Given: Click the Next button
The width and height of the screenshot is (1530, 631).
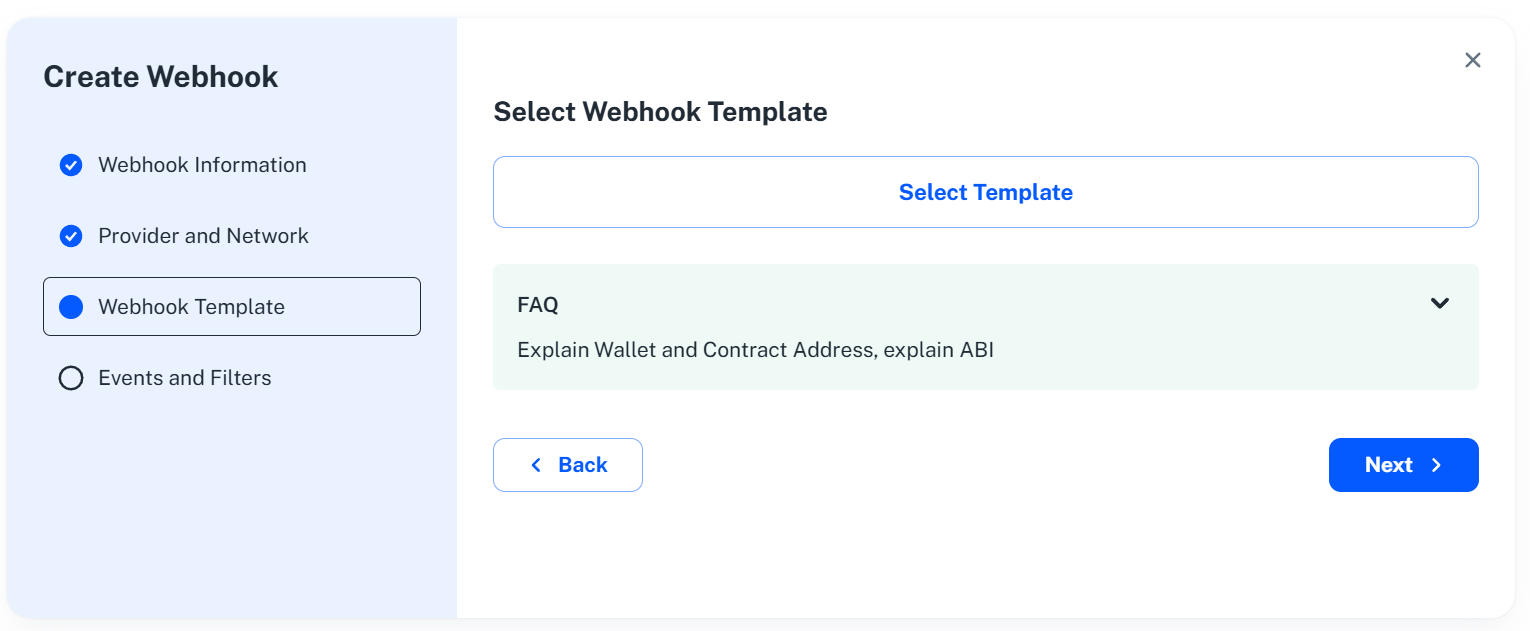Looking at the screenshot, I should point(1403,464).
